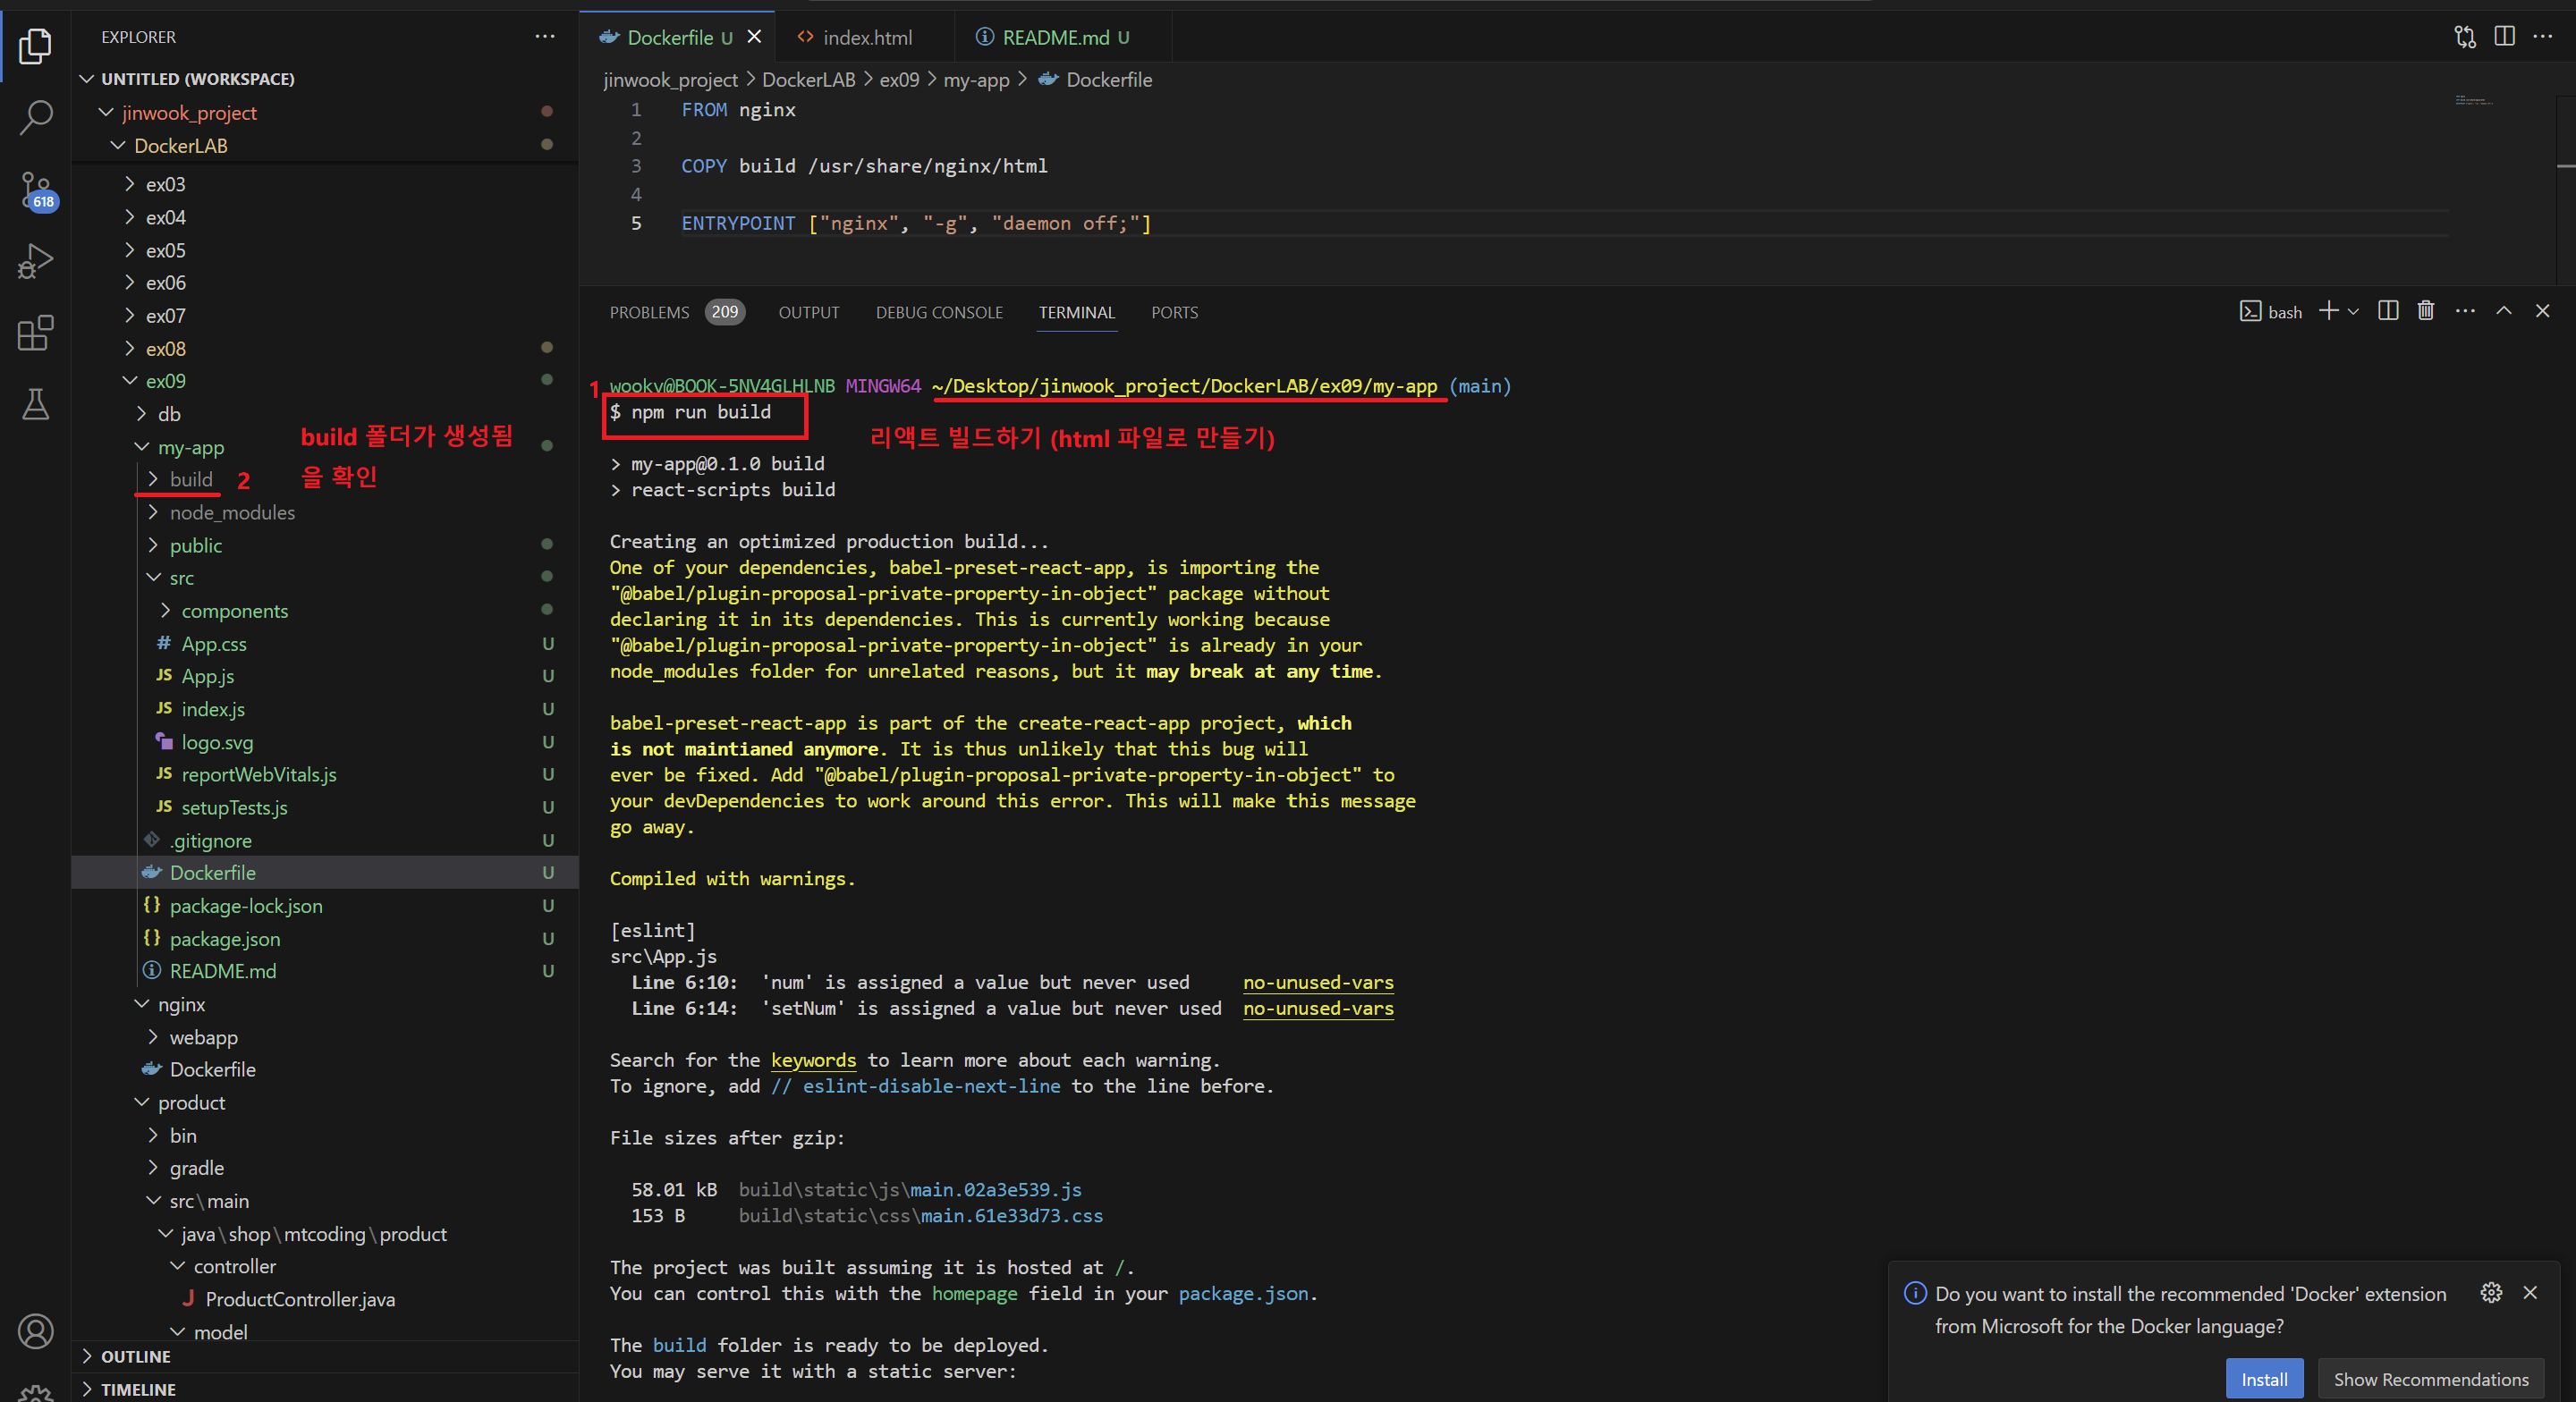
Task: Open package.json in the explorer
Action: click(x=224, y=938)
